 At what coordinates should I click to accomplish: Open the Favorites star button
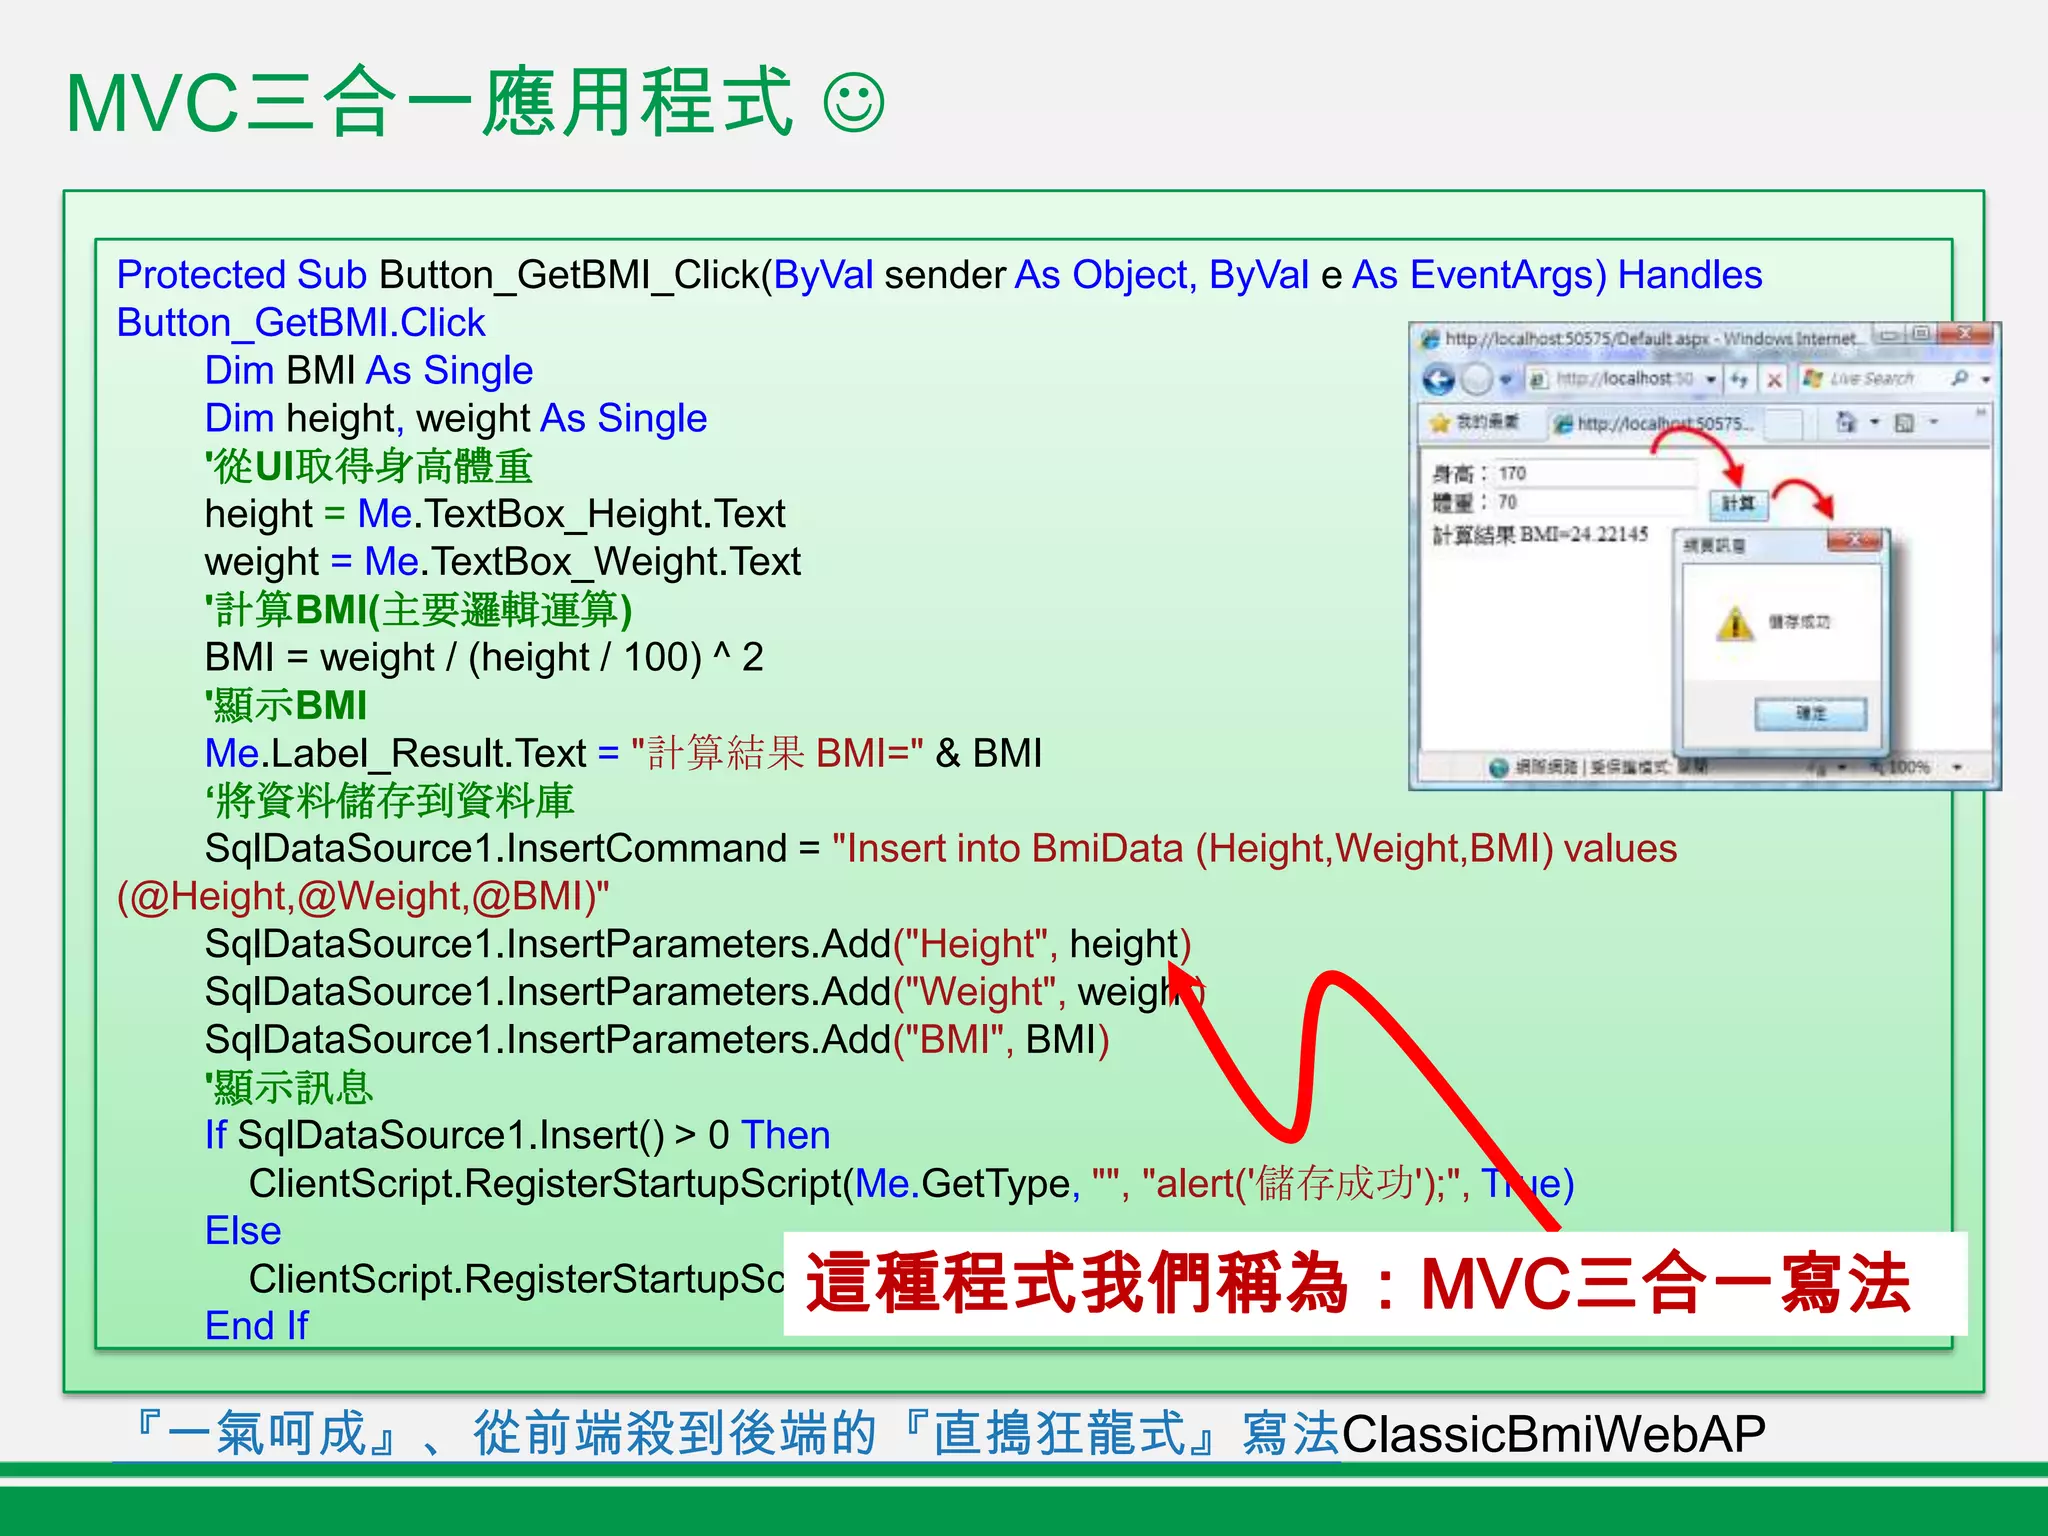[x=1439, y=423]
